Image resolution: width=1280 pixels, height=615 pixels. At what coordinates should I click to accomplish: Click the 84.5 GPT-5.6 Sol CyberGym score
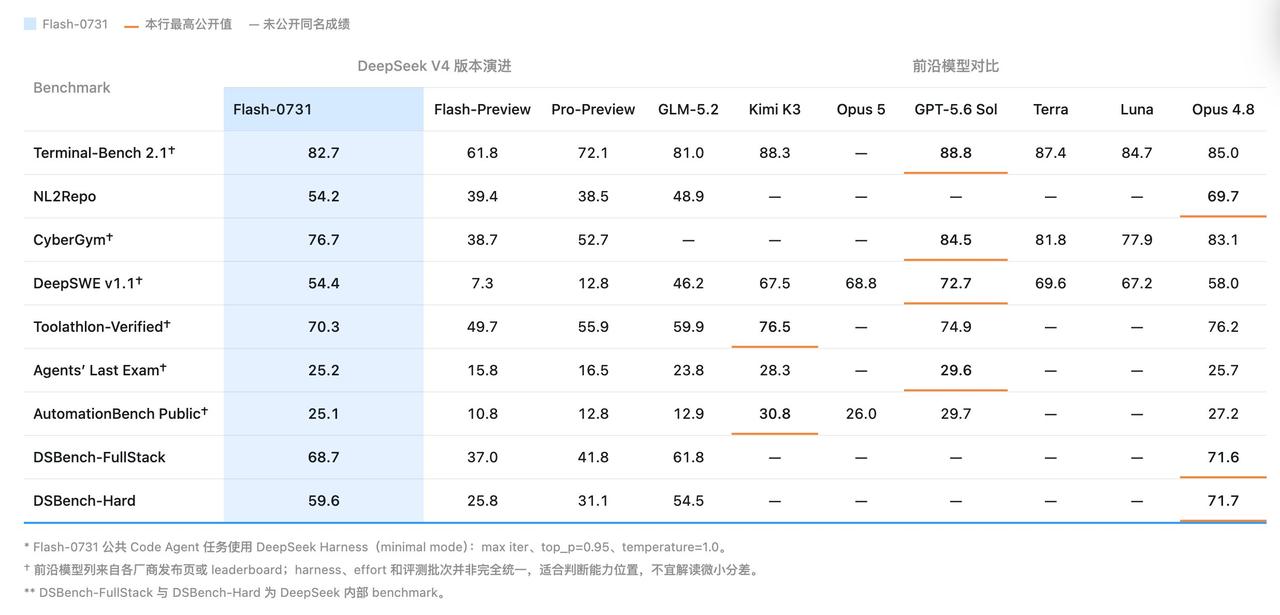coord(956,240)
